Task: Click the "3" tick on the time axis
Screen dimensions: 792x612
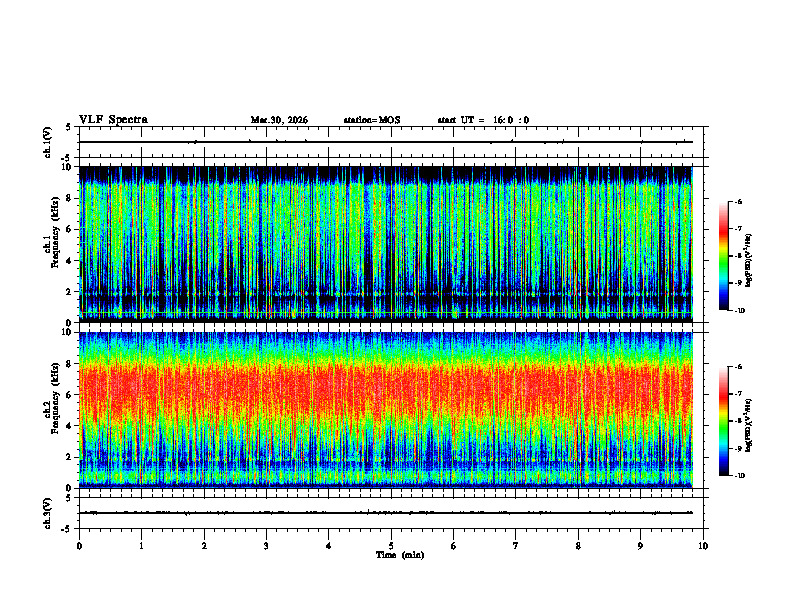Action: coord(266,546)
